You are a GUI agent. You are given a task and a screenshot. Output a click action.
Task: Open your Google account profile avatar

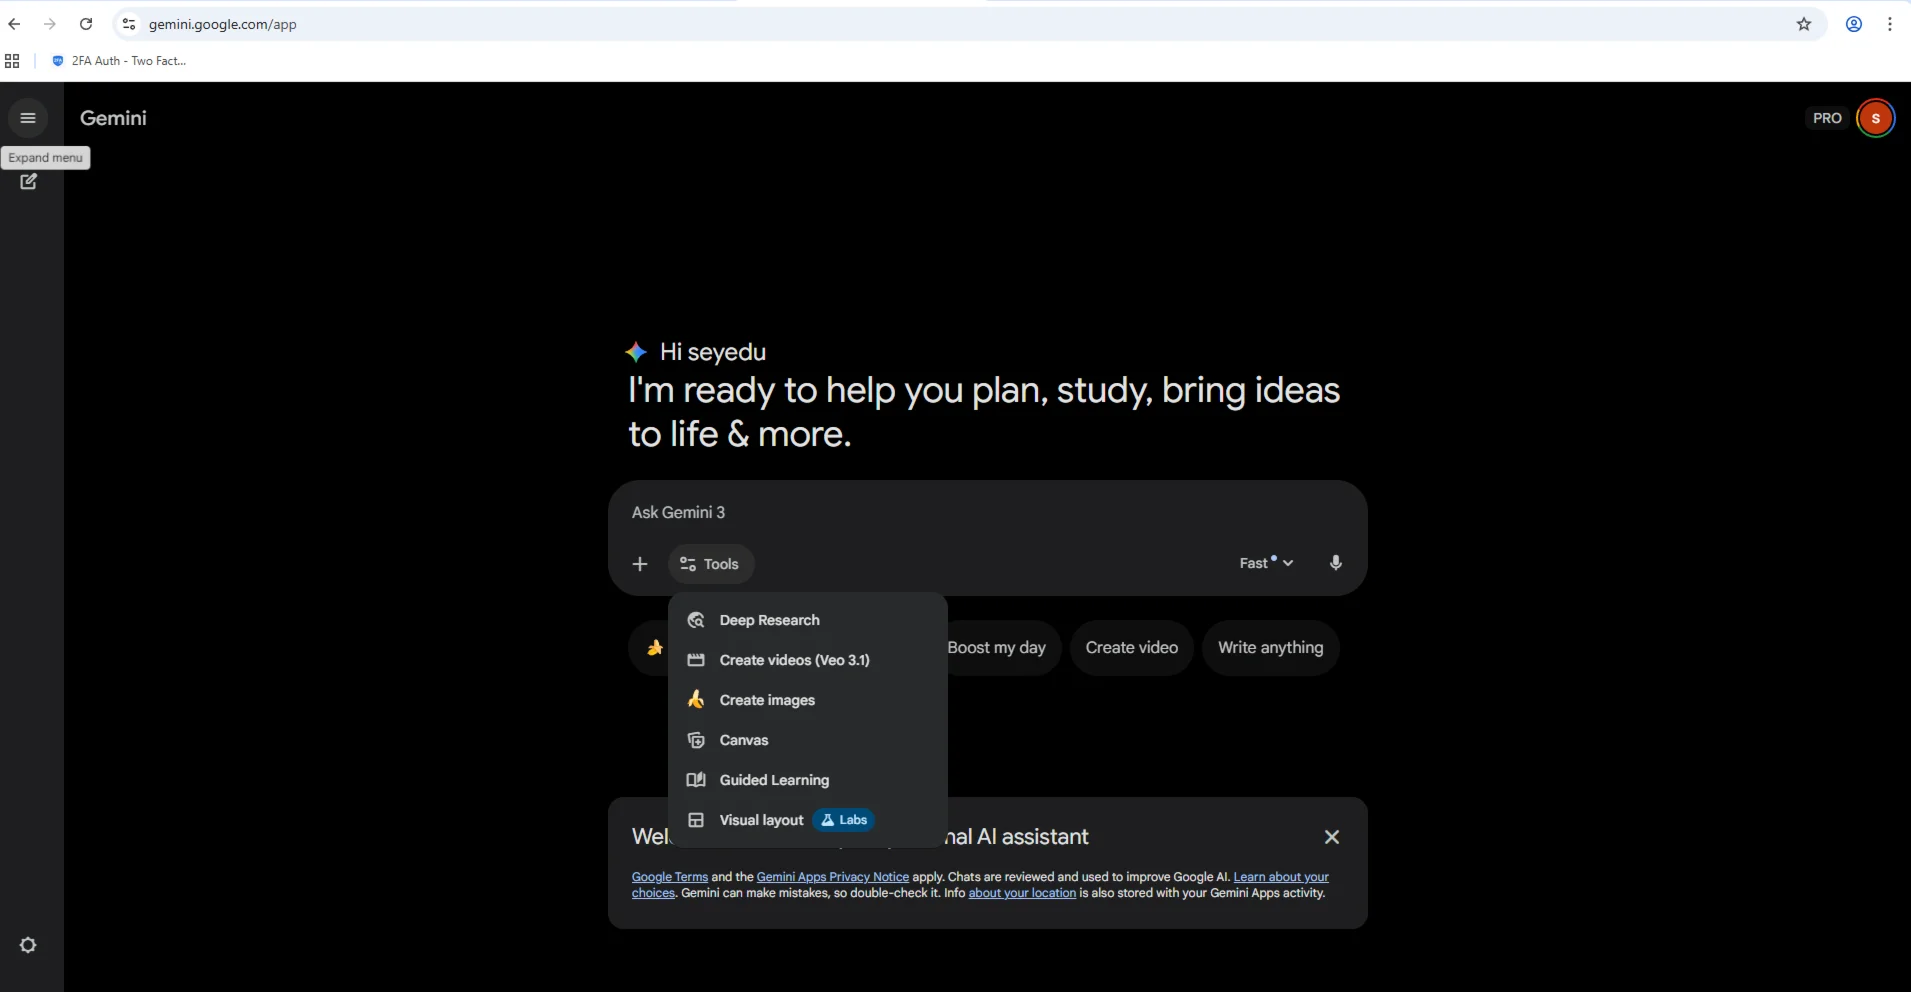tap(1875, 117)
